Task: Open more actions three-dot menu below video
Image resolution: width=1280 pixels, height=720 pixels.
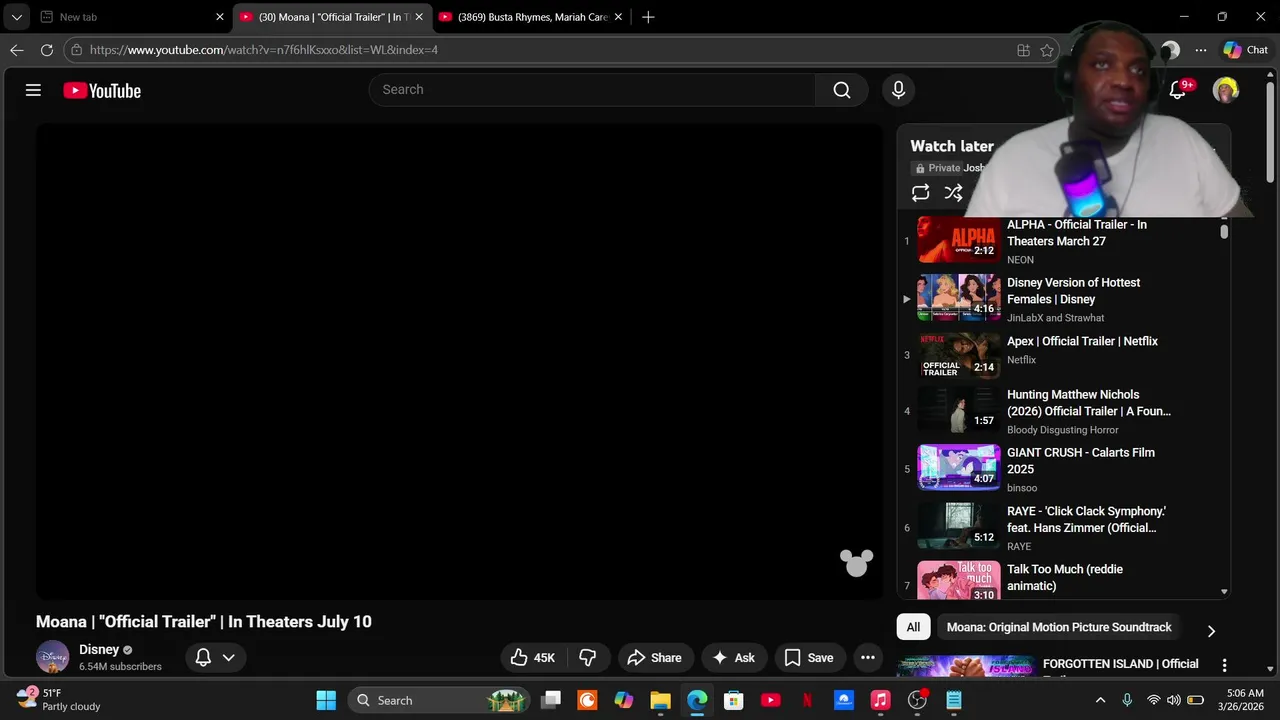Action: (868, 657)
